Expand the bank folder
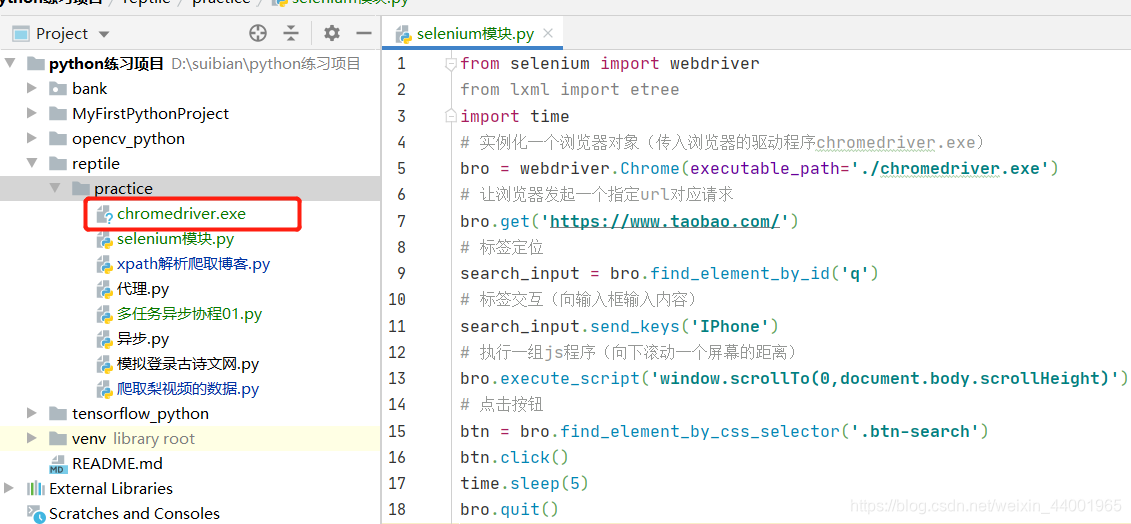Screen dimensions: 1131x524 point(32,89)
